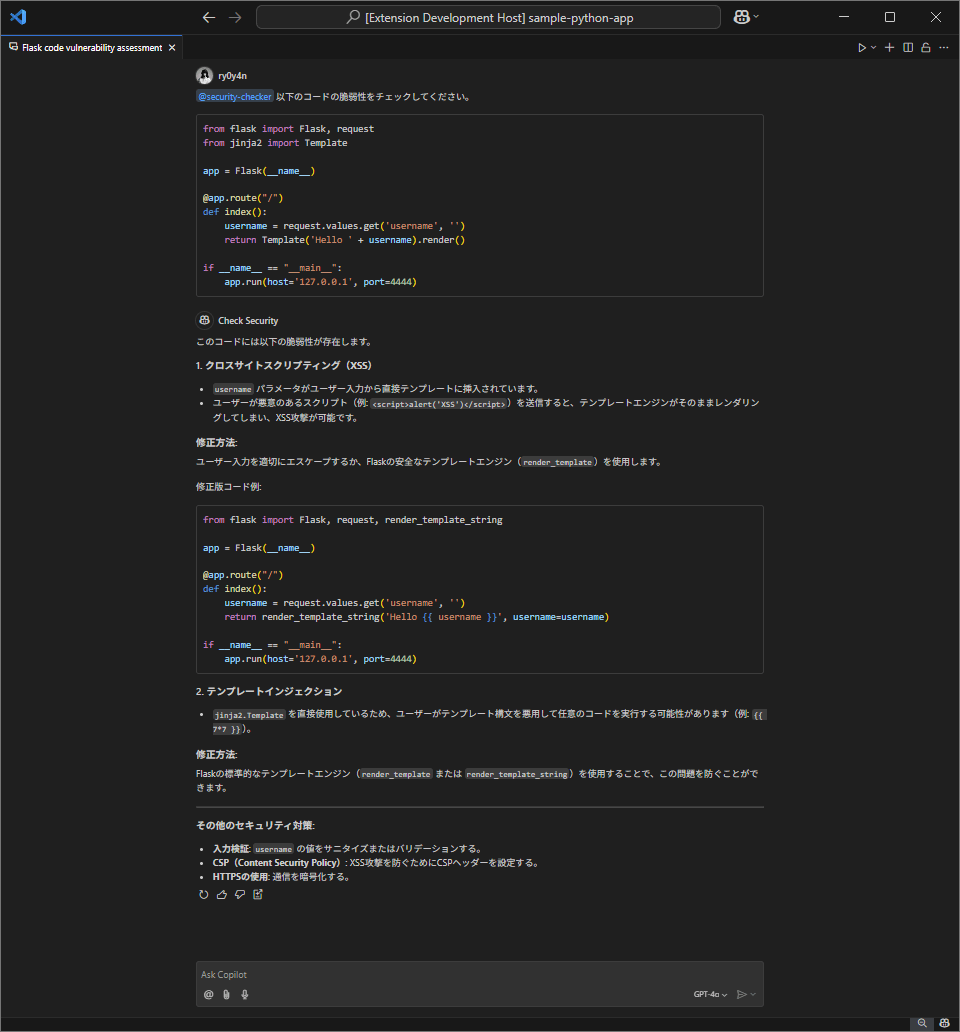Expand the Copilot title bar dropdown chevron
Viewport: 960px width, 1032px height.
tap(756, 17)
